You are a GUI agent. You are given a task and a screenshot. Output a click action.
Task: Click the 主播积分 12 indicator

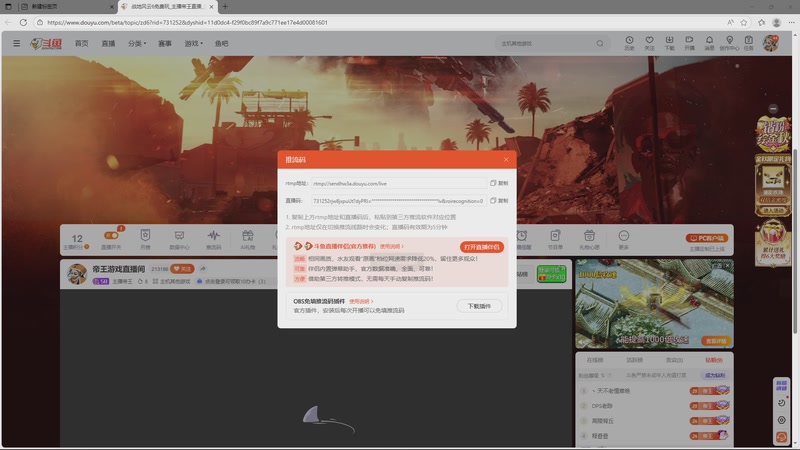[x=77, y=241]
